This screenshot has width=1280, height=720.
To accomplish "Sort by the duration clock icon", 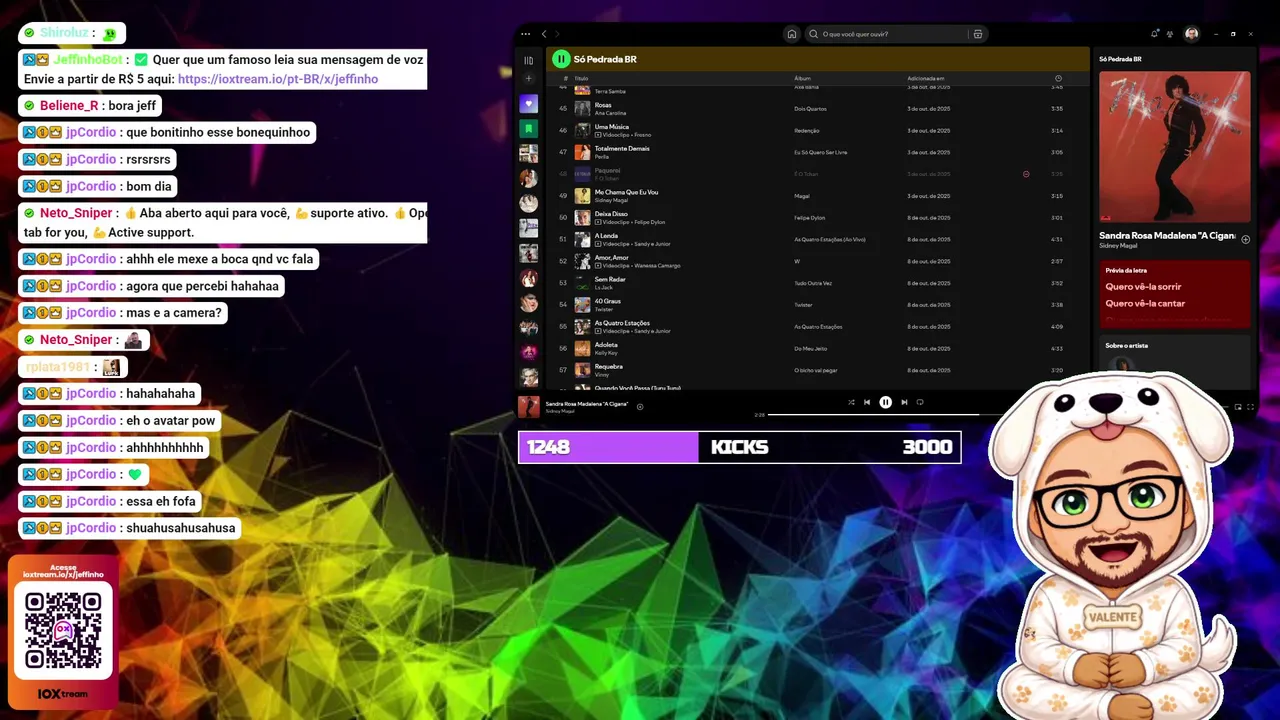I will pos(1058,78).
